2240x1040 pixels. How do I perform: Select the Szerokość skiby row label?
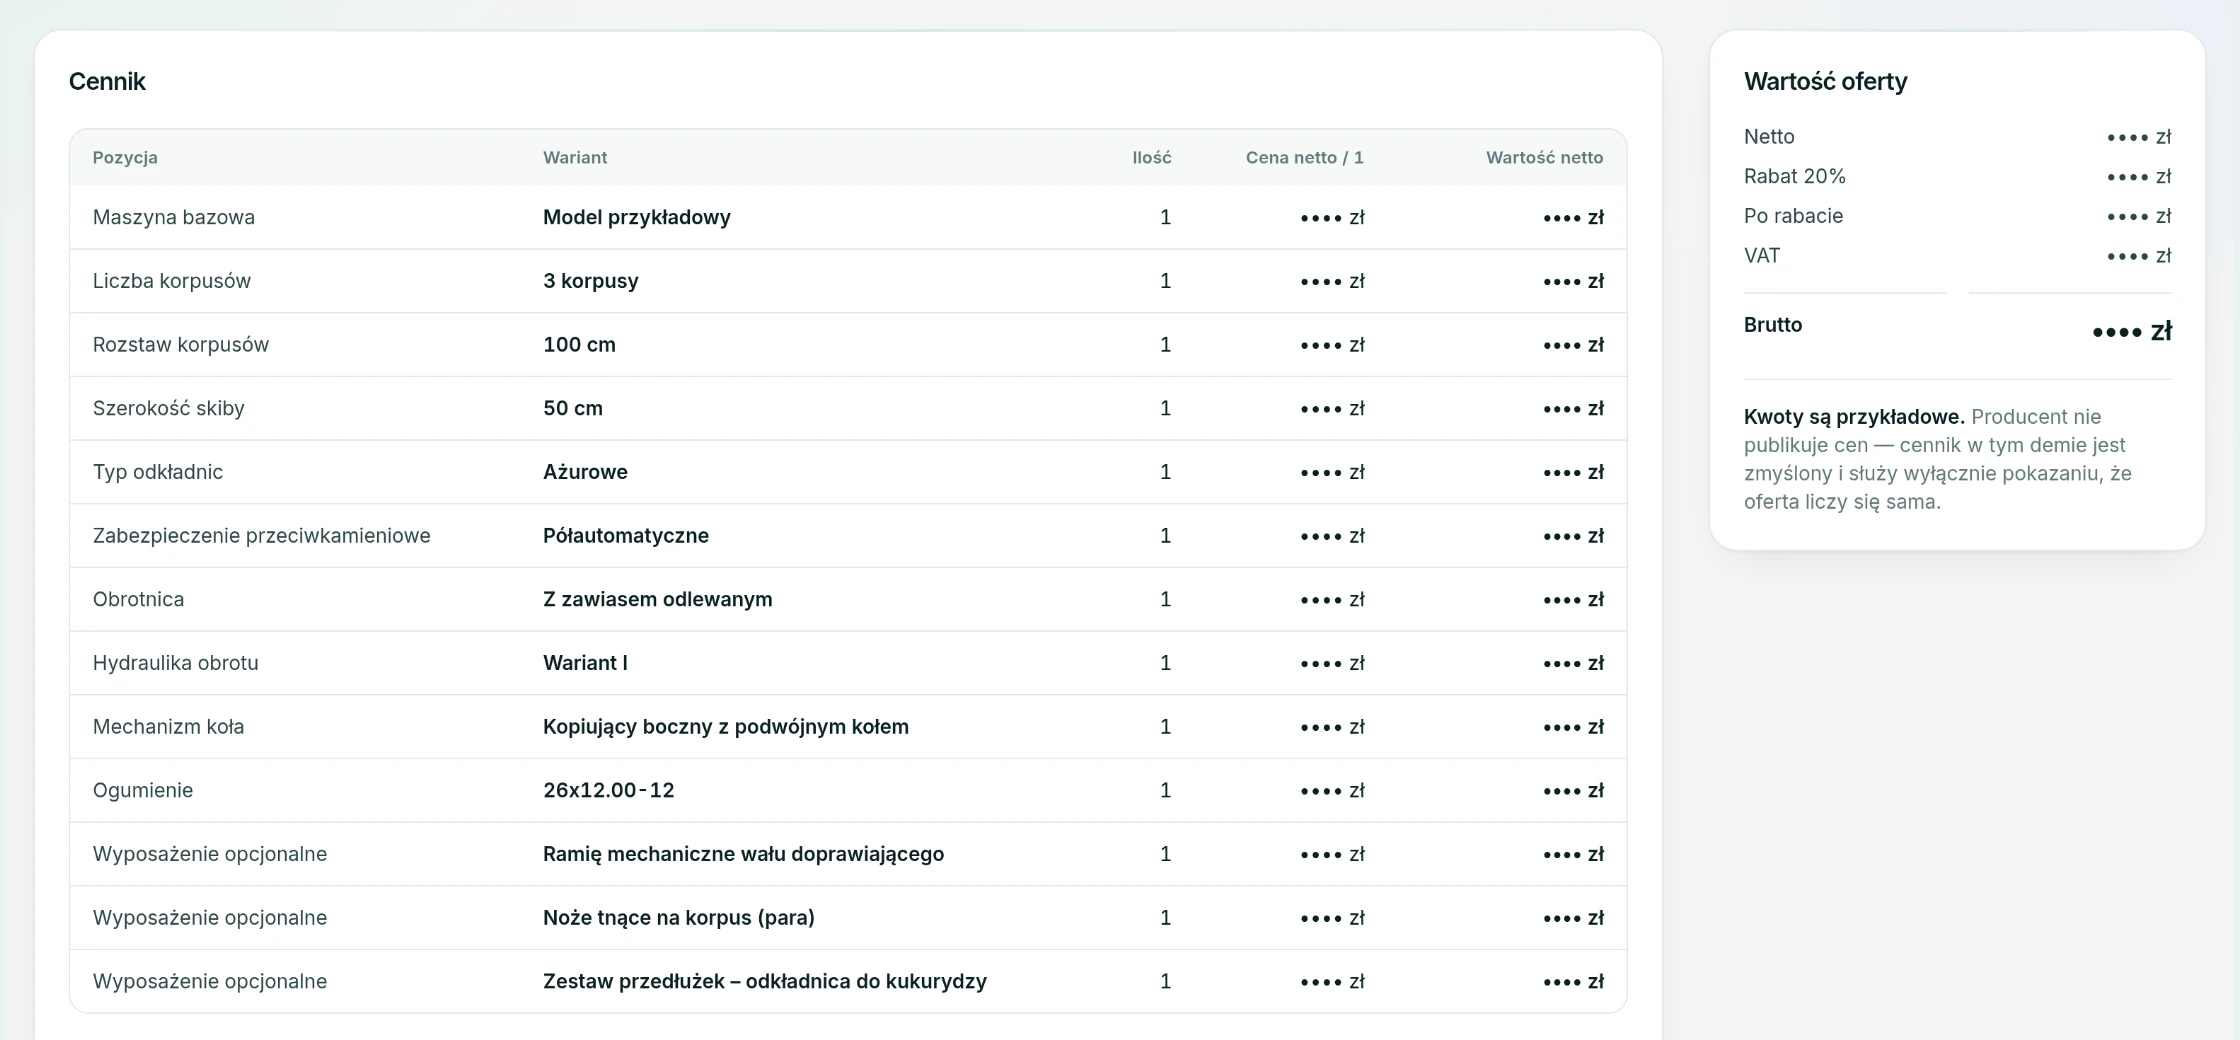click(169, 408)
